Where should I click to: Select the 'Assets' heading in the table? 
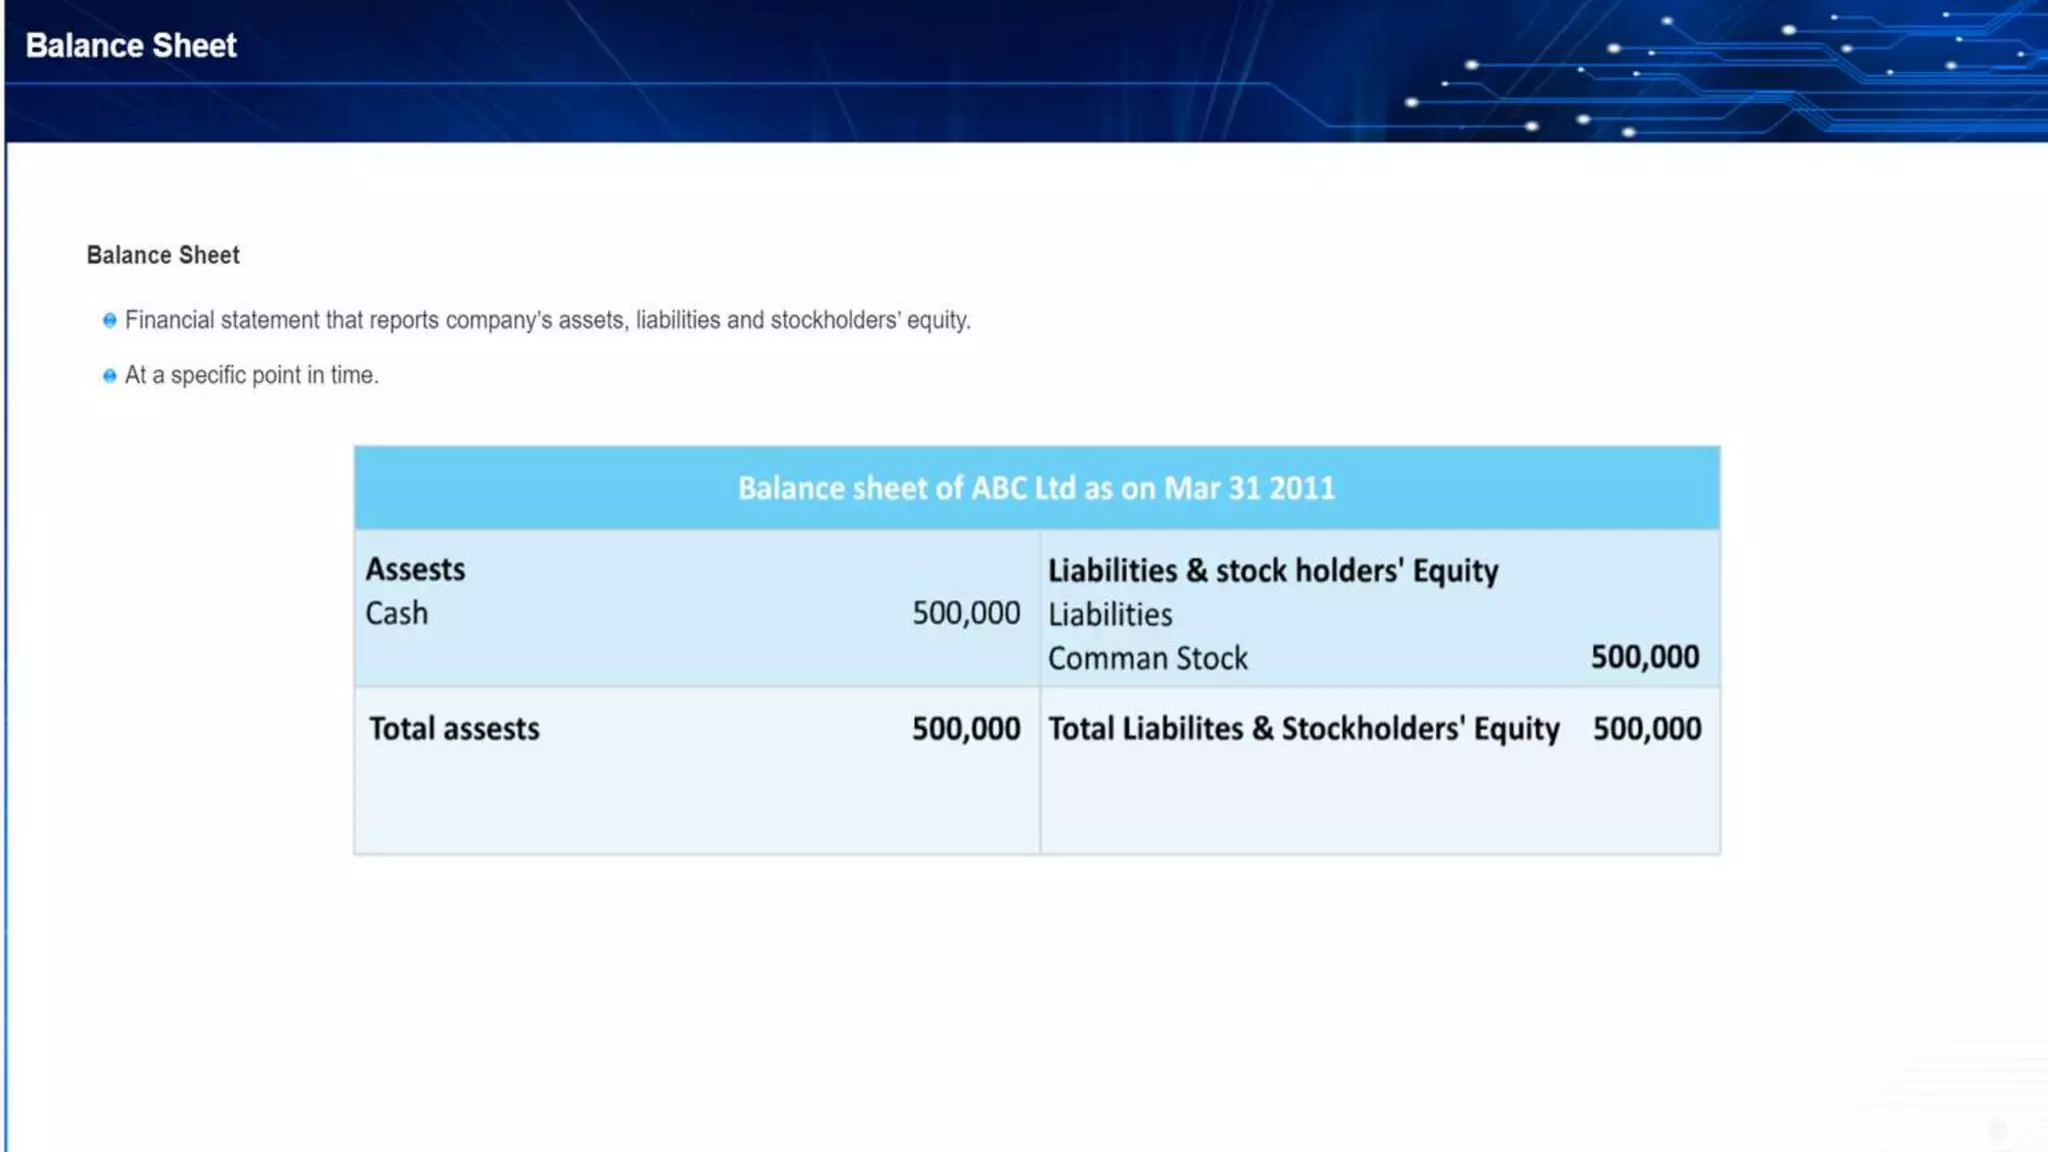click(415, 569)
